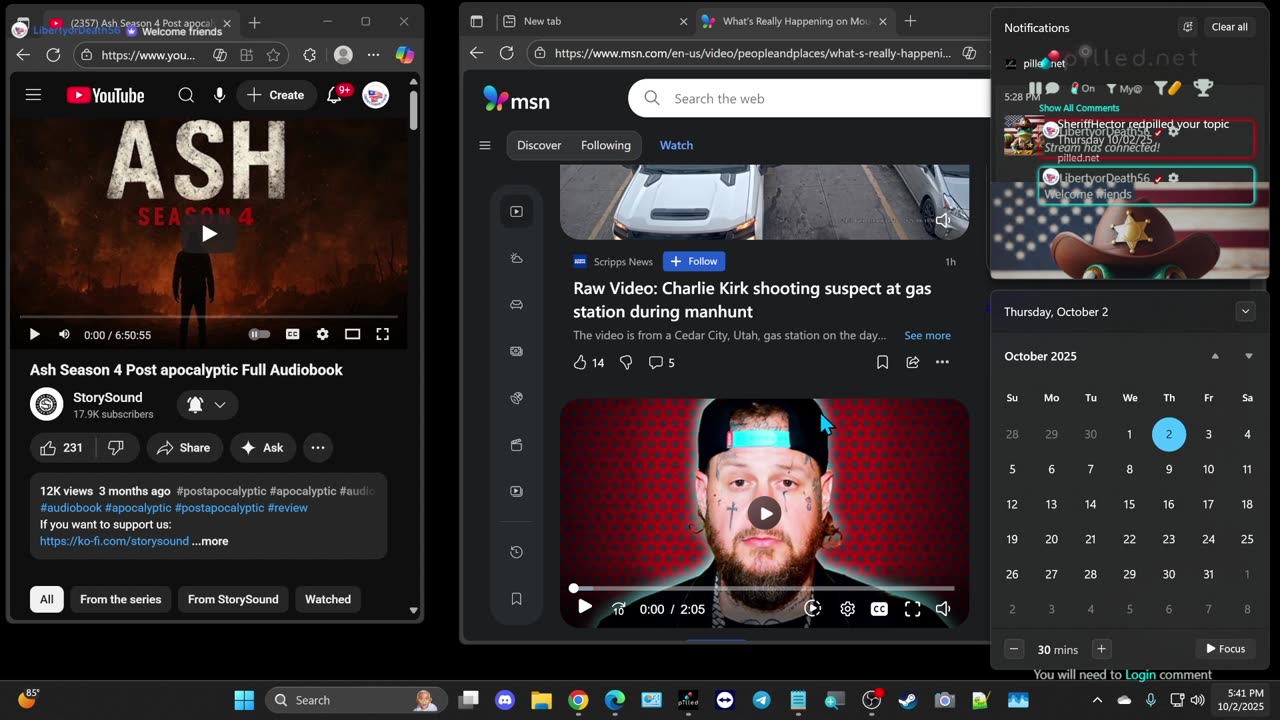Open StorySound notification bell dropdown
The height and width of the screenshot is (720, 1280).
click(206, 405)
